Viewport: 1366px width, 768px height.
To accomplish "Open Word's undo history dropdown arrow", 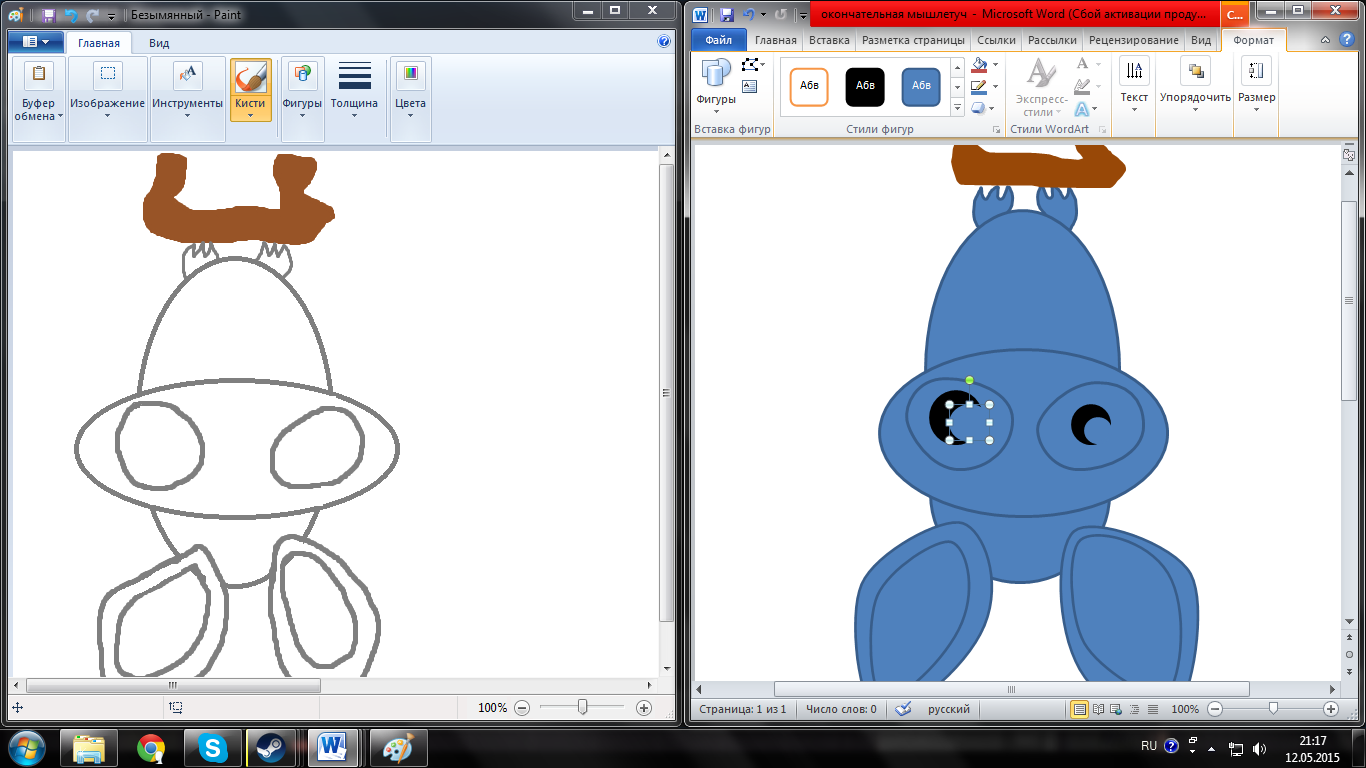I will point(763,15).
